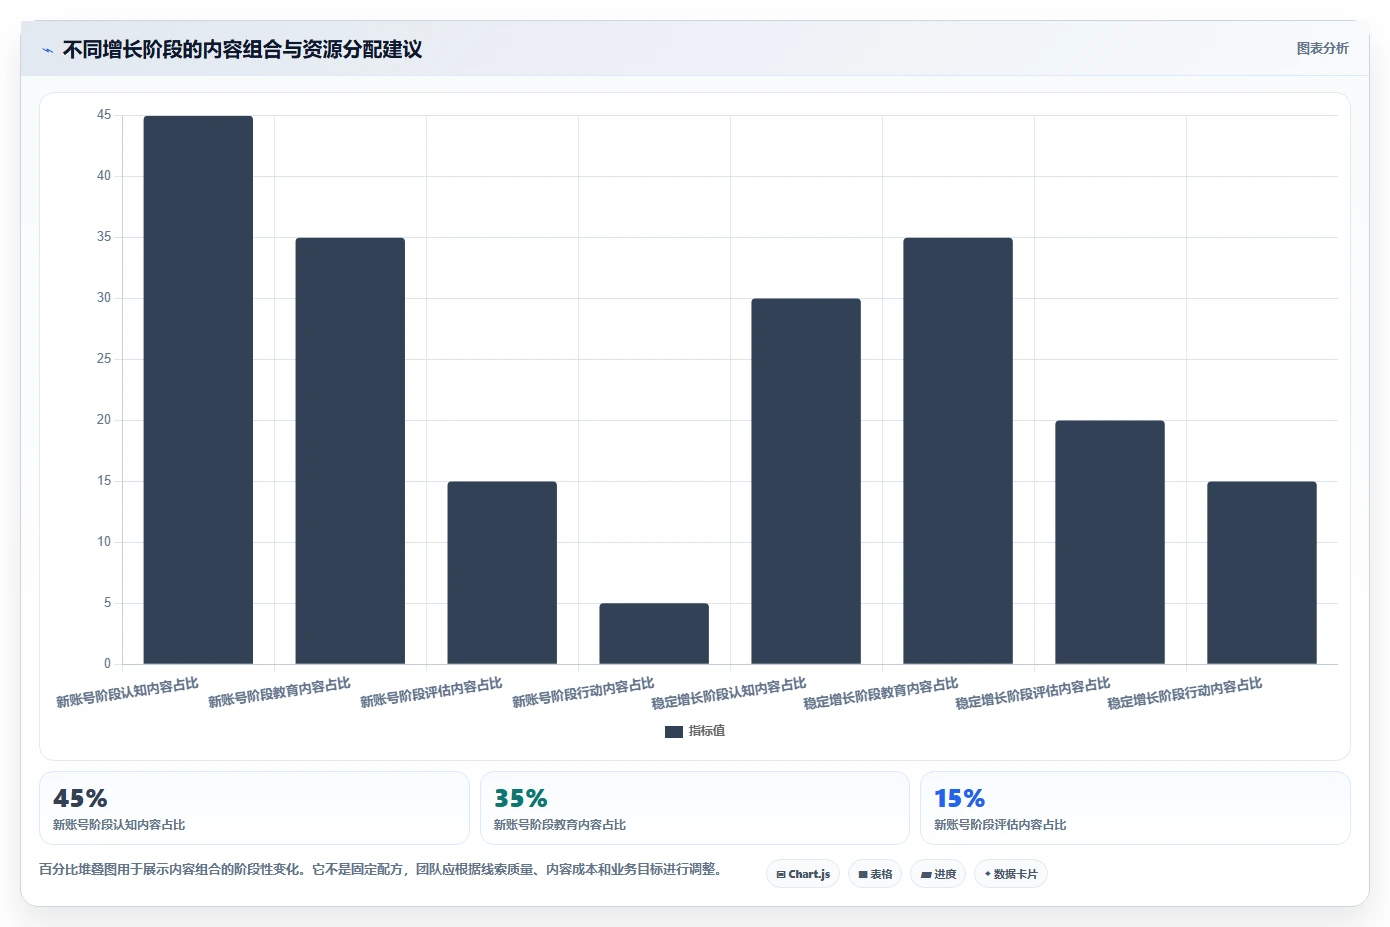Click the chart title 不同增长阶段的内容组合与资源分配建议
1390x927 pixels.
[242, 50]
